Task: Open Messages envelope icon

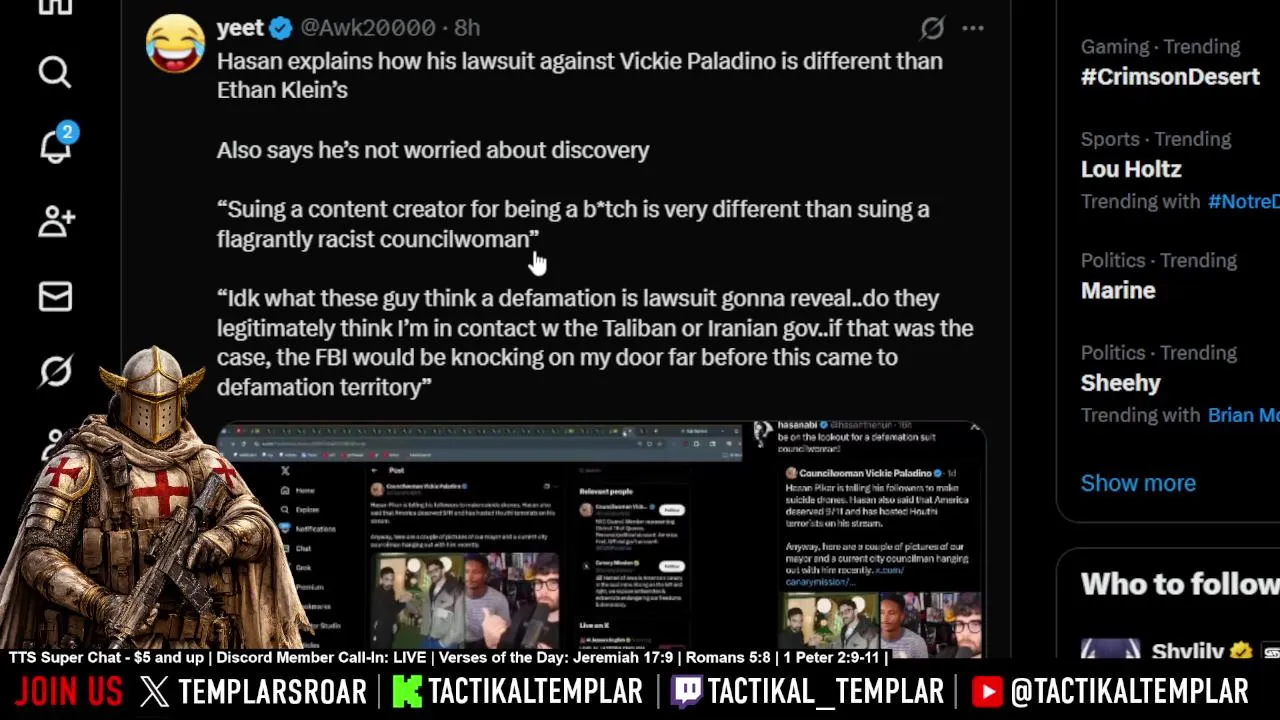Action: pyautogui.click(x=55, y=296)
